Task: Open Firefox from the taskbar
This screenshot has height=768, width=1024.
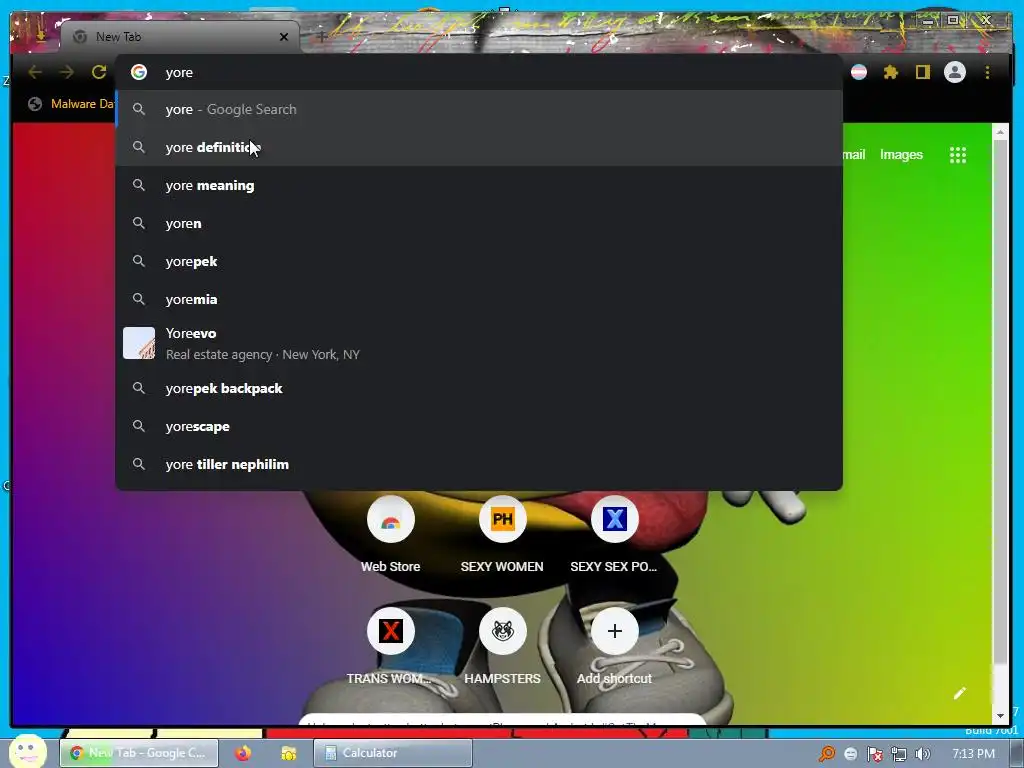Action: point(243,753)
